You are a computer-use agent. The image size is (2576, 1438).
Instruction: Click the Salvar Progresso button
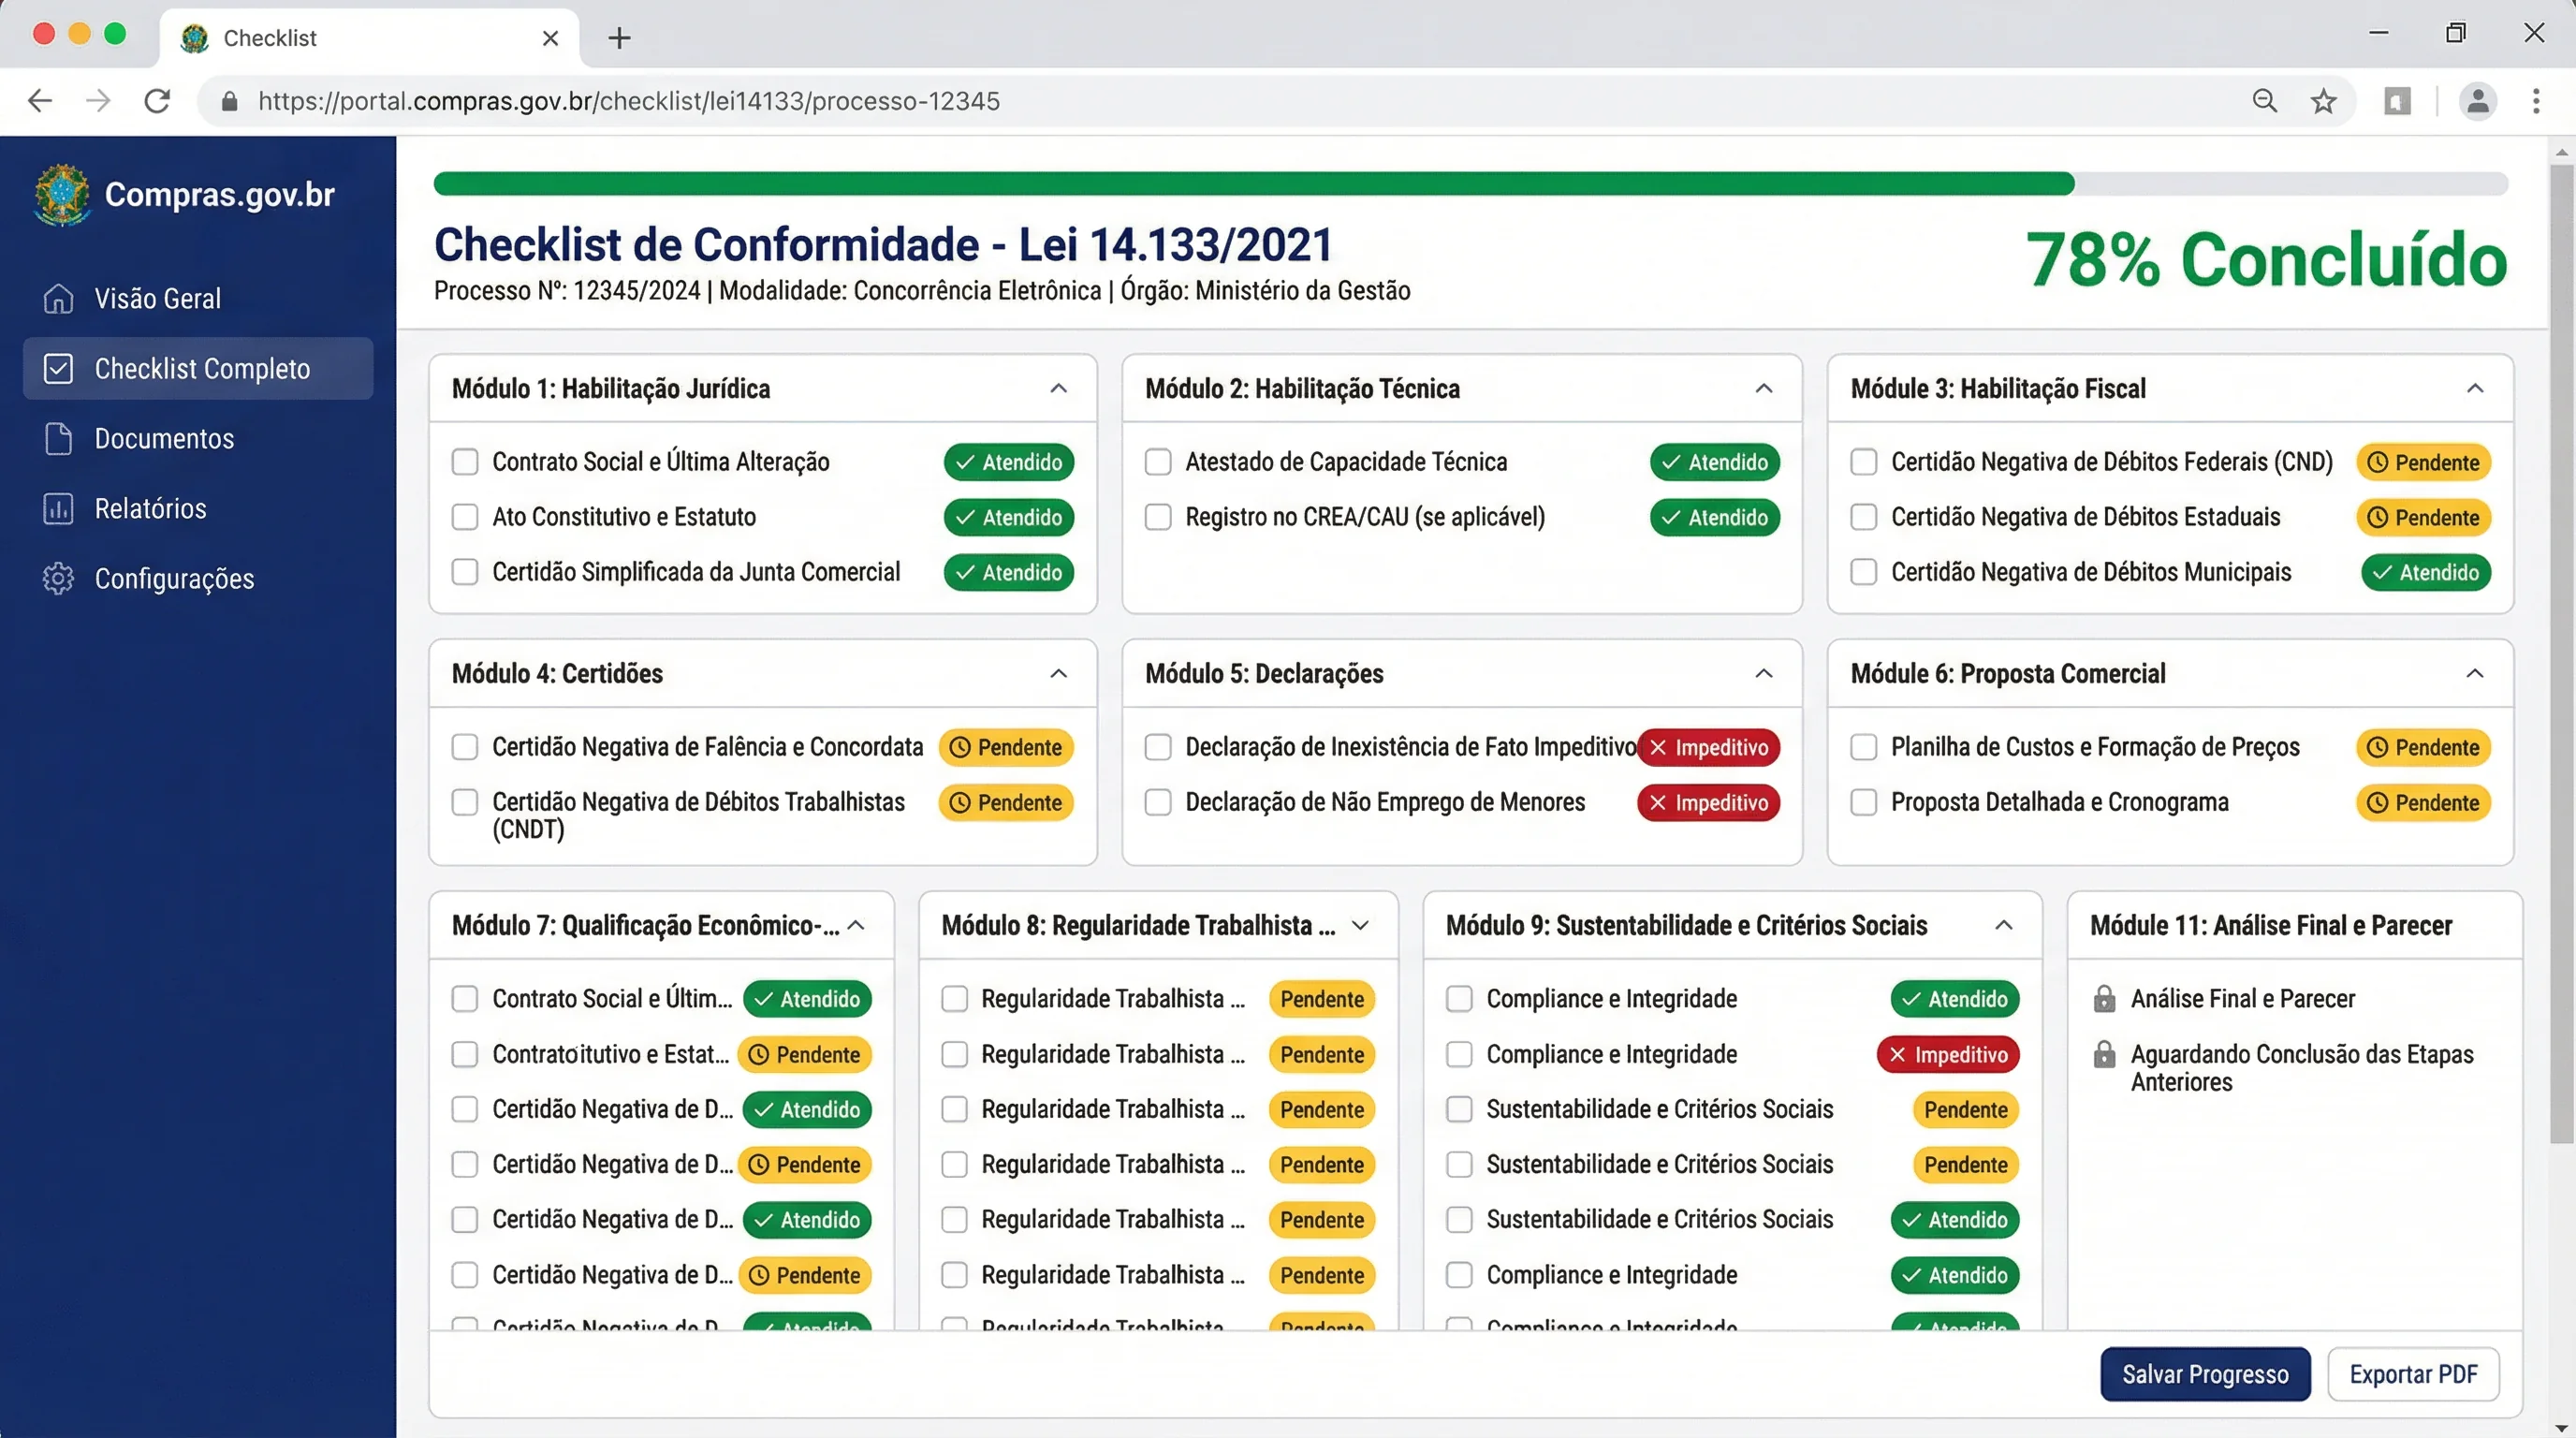point(2205,1373)
